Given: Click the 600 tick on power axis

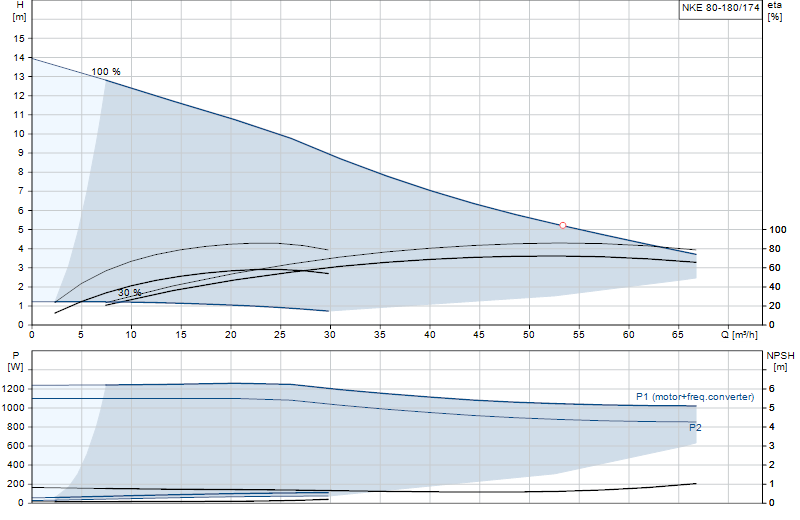Looking at the screenshot, I should pyautogui.click(x=15, y=446).
